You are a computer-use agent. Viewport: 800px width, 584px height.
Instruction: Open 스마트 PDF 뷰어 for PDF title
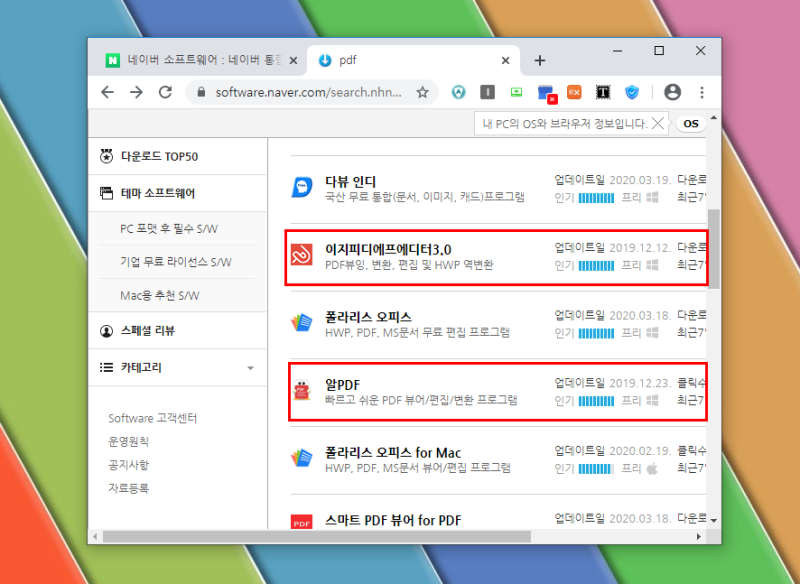(393, 520)
